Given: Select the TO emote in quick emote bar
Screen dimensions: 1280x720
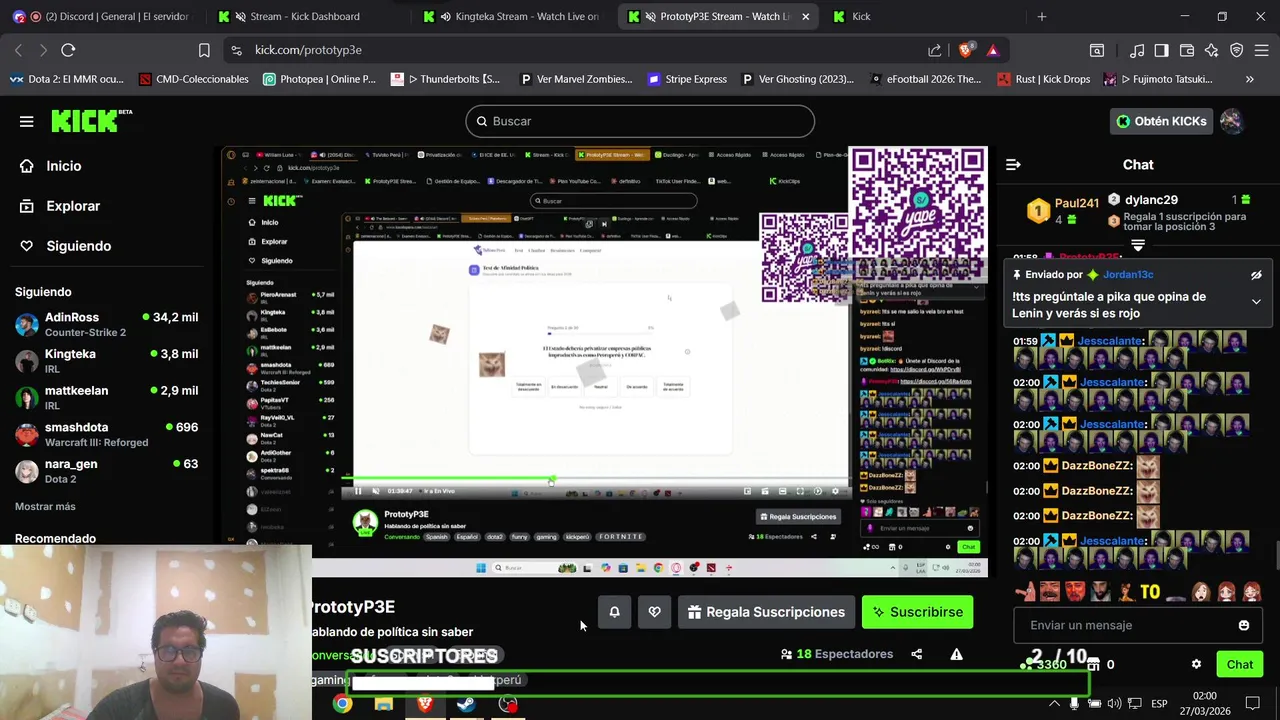Looking at the screenshot, I should [x=1150, y=592].
